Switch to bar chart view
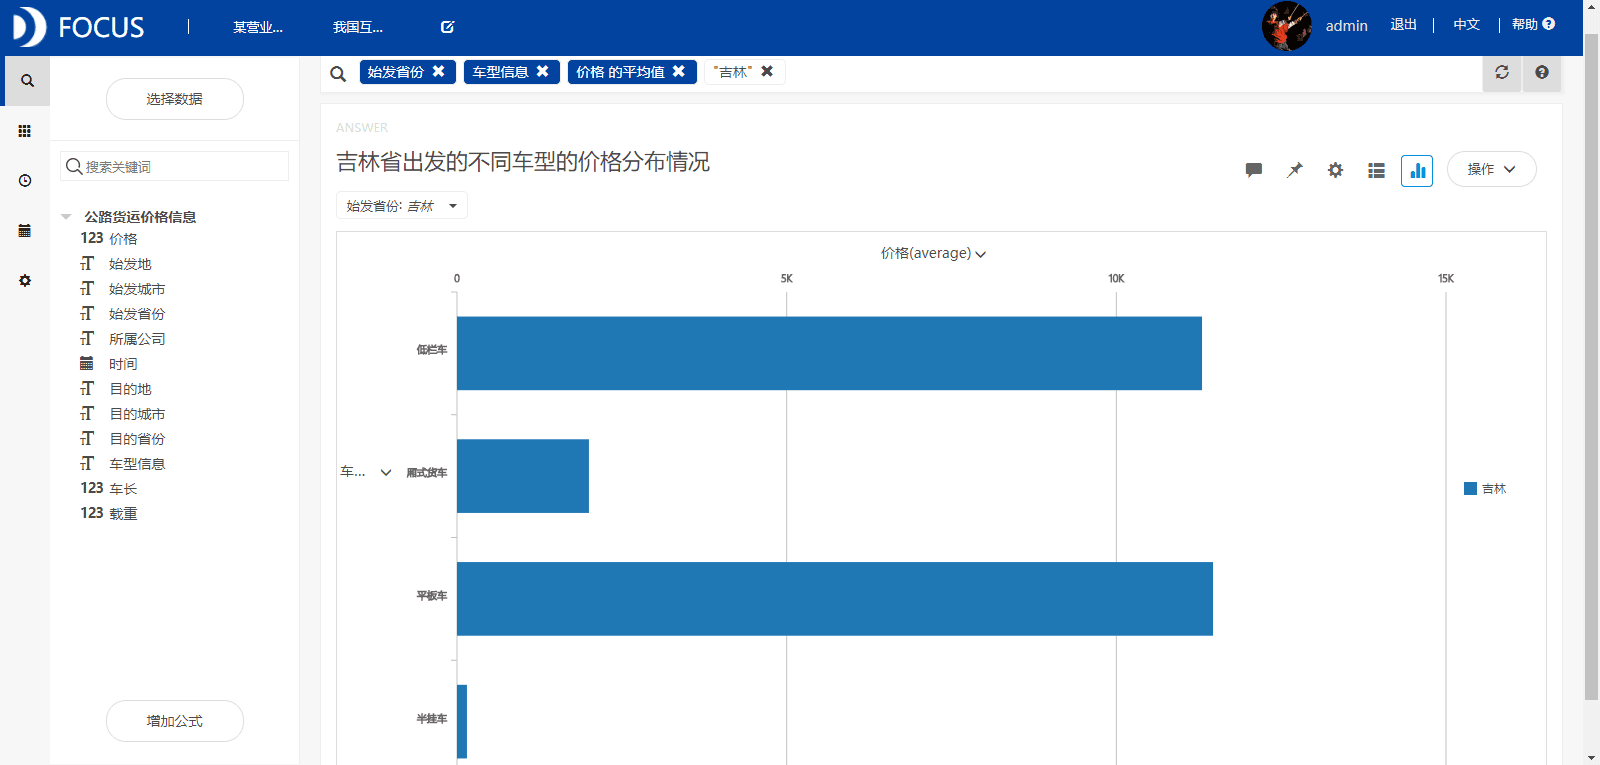This screenshot has height=765, width=1600. coord(1417,171)
